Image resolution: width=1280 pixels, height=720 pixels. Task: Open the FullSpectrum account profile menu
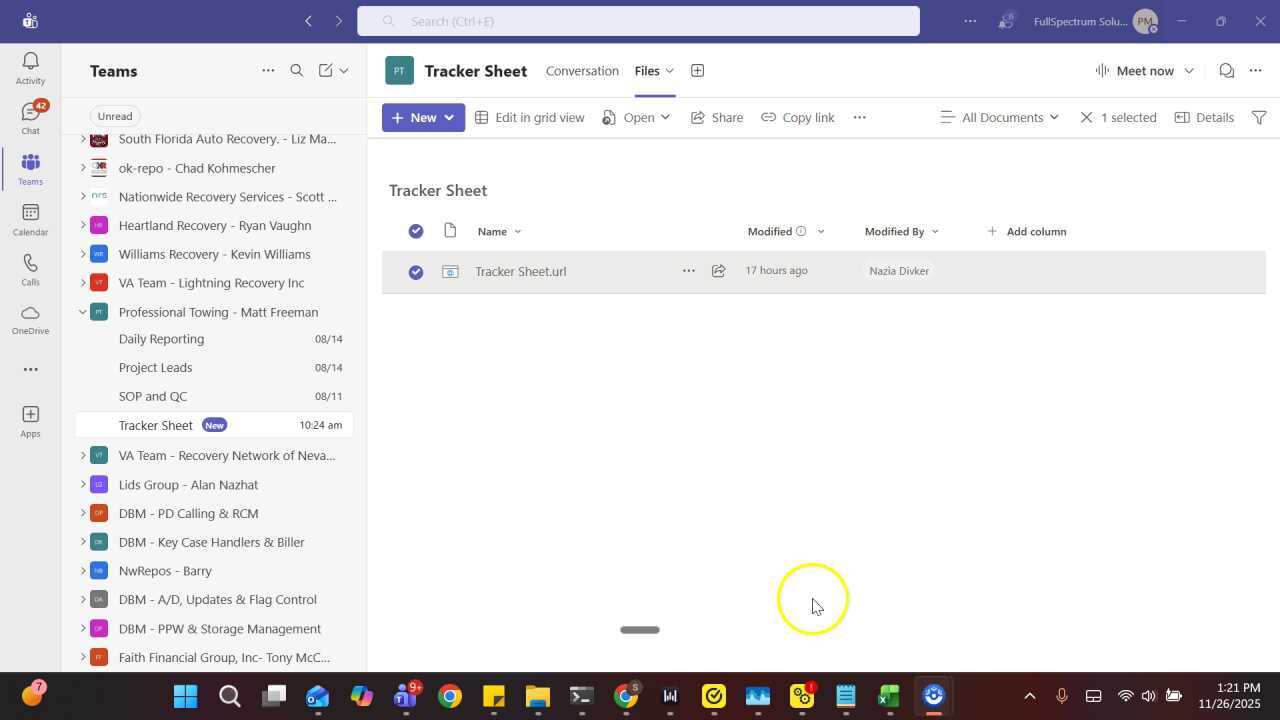pyautogui.click(x=1146, y=21)
